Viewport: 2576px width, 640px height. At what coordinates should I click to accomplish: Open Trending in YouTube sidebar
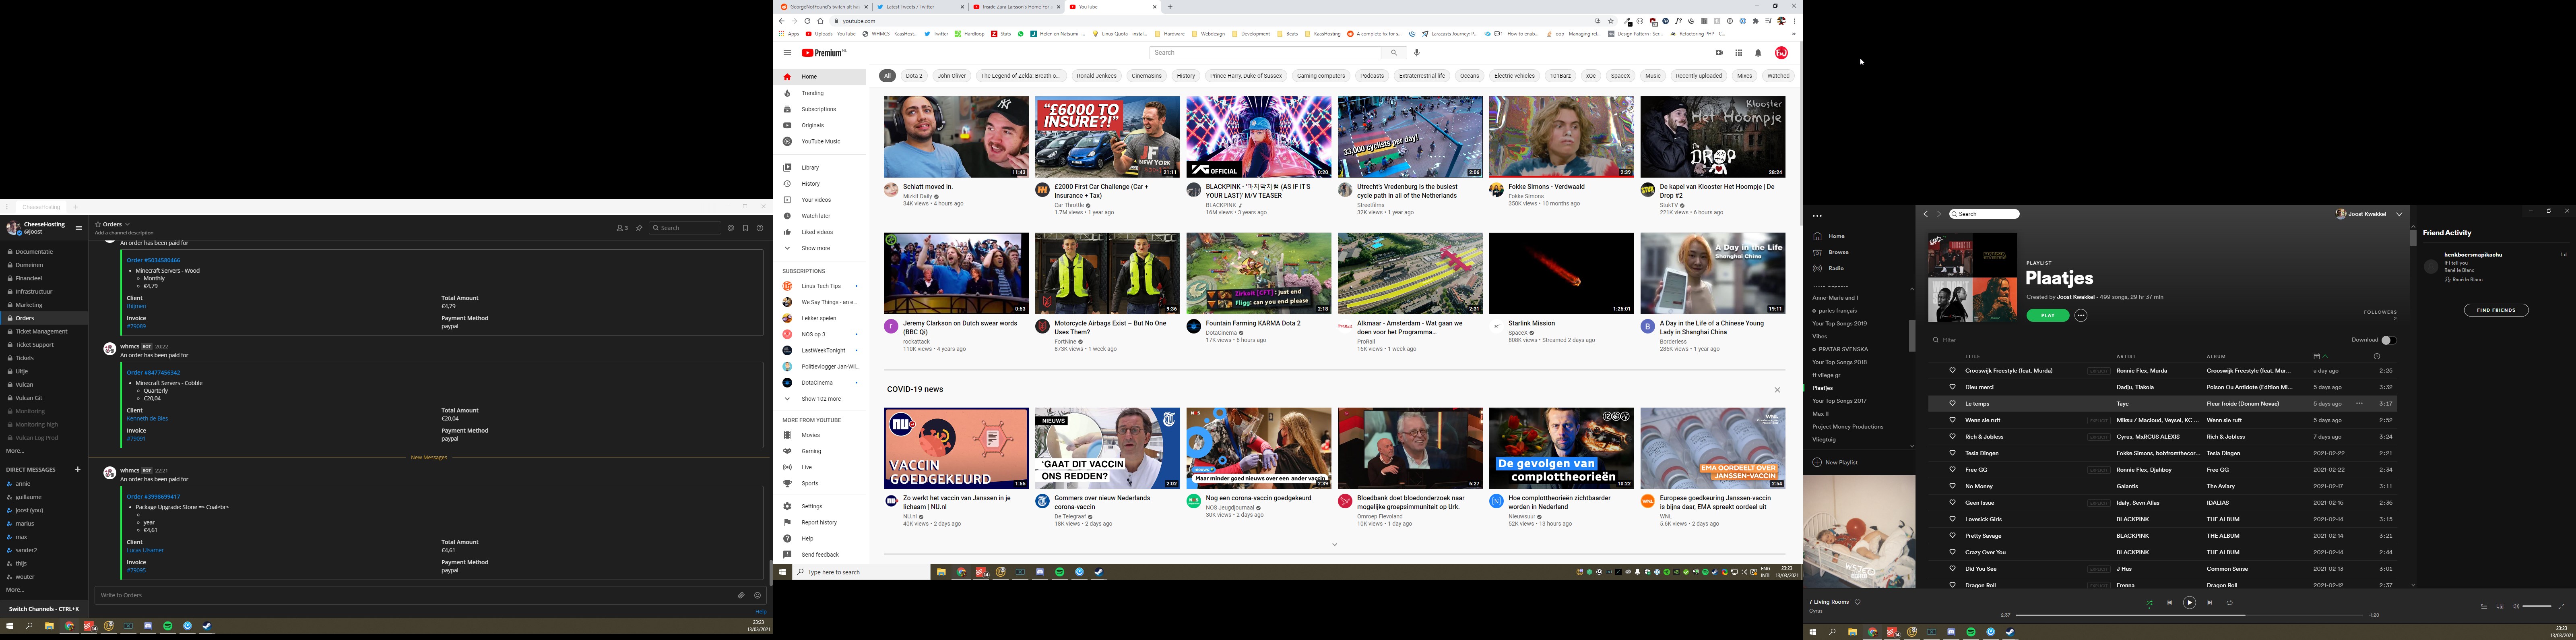(812, 93)
